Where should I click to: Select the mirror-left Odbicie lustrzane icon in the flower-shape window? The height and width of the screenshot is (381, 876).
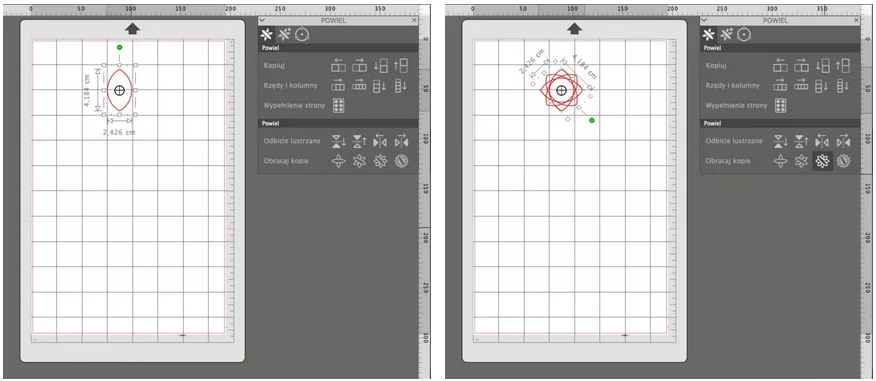822,141
